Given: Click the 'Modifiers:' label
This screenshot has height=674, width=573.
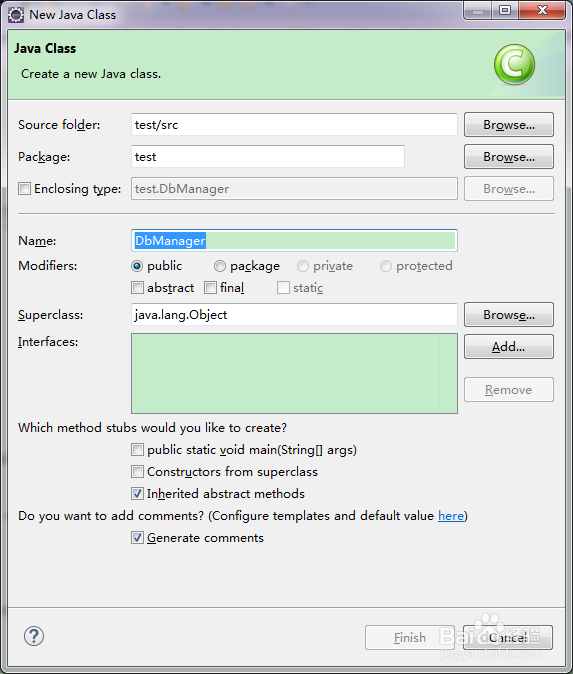Looking at the screenshot, I should [x=48, y=266].
